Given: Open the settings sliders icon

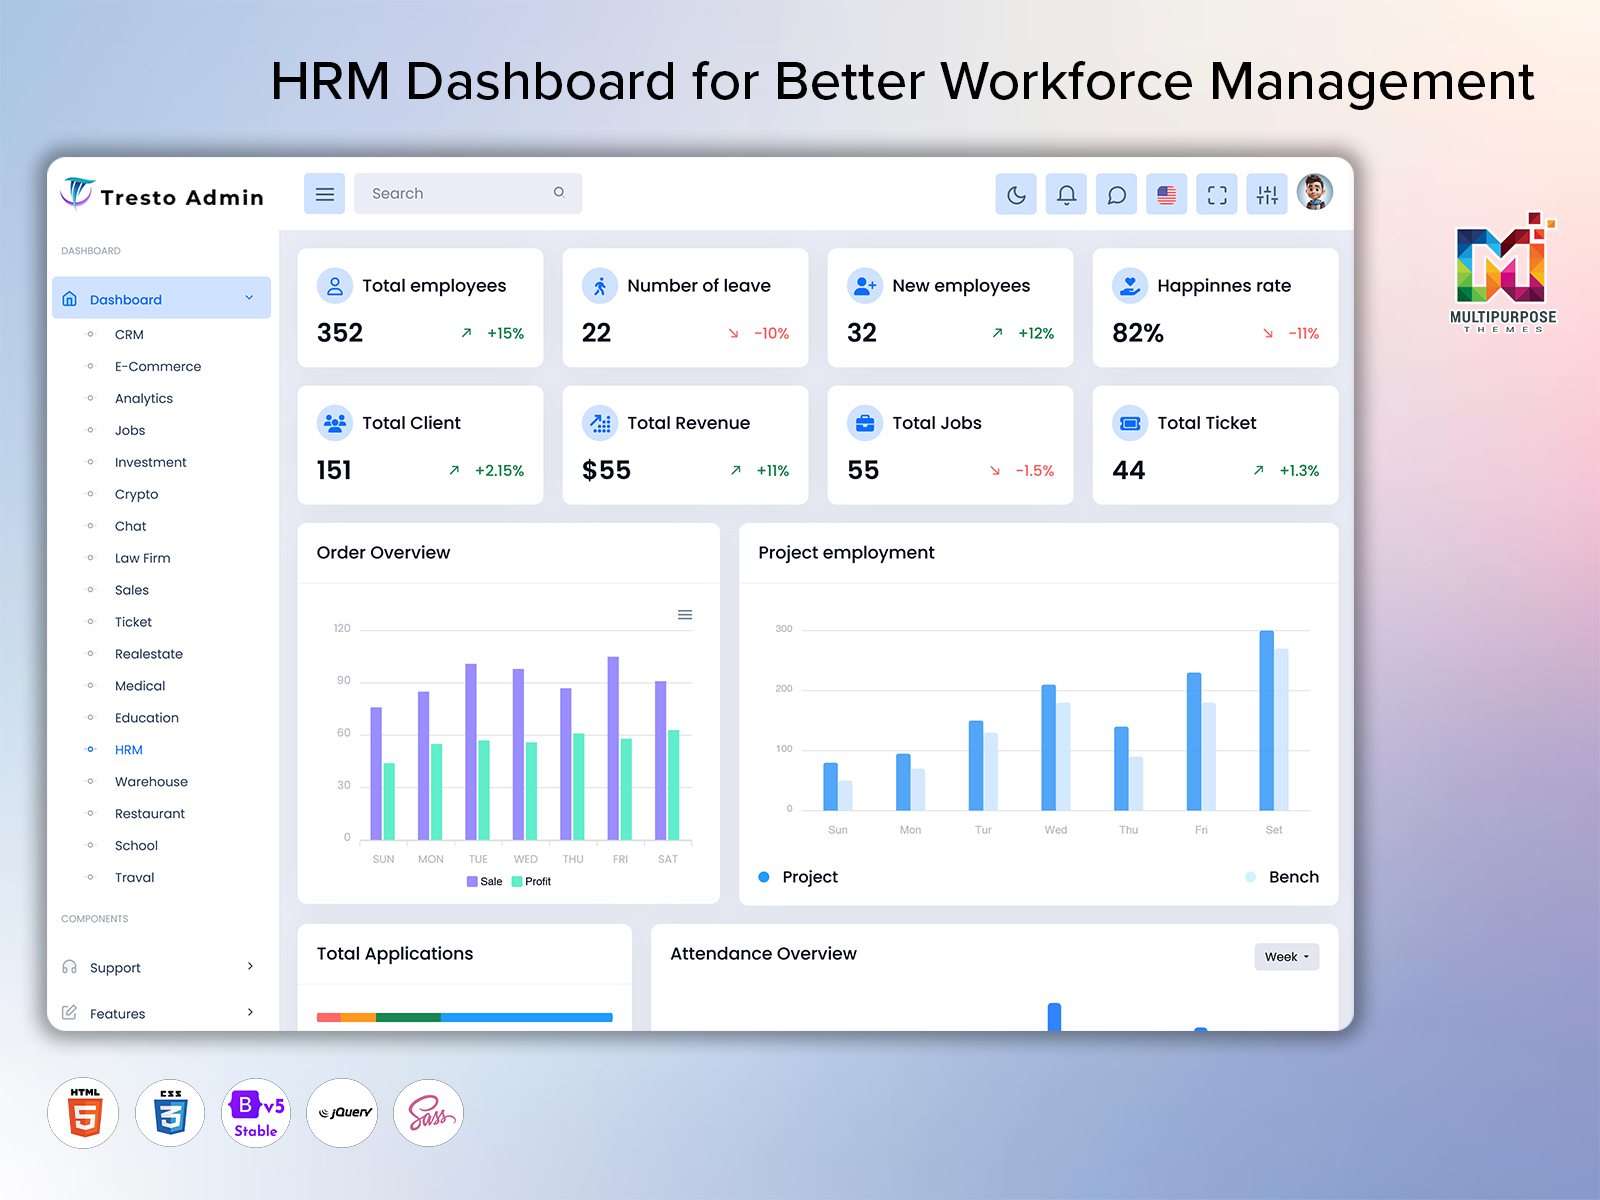Looking at the screenshot, I should [x=1267, y=194].
